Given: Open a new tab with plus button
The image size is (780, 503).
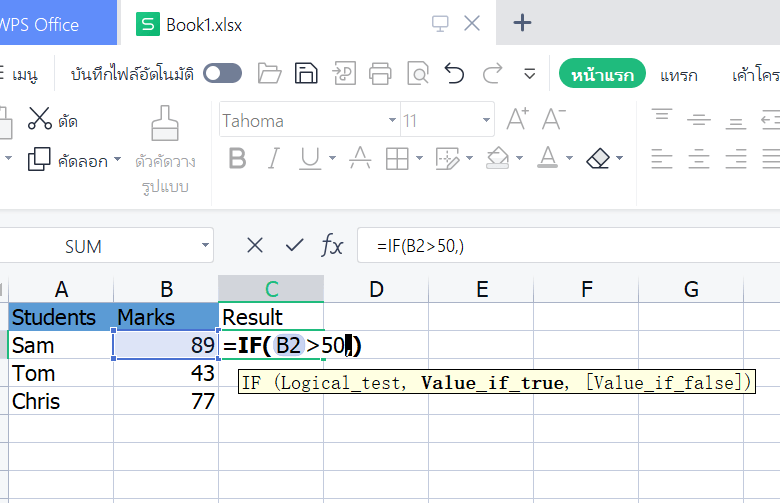Looking at the screenshot, I should click(522, 23).
